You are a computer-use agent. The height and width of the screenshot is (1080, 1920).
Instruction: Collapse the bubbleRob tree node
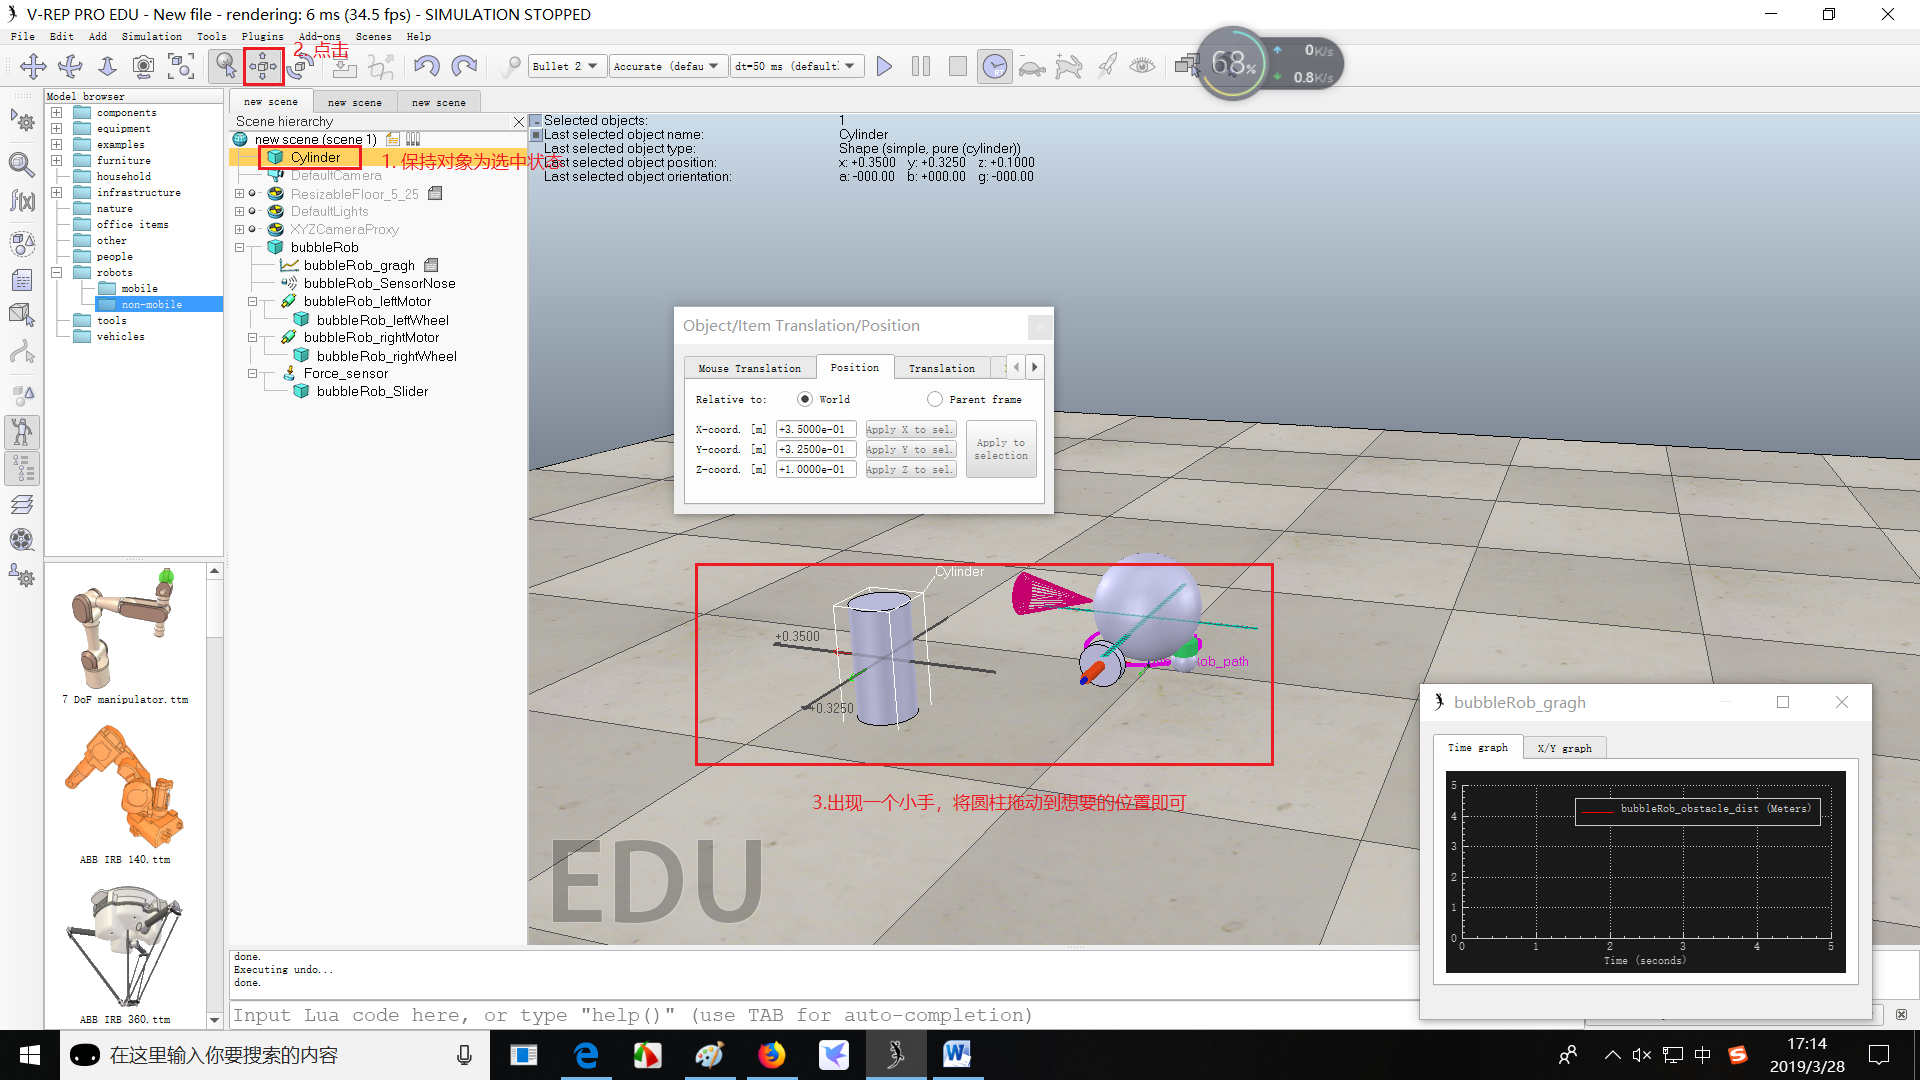pos(240,248)
